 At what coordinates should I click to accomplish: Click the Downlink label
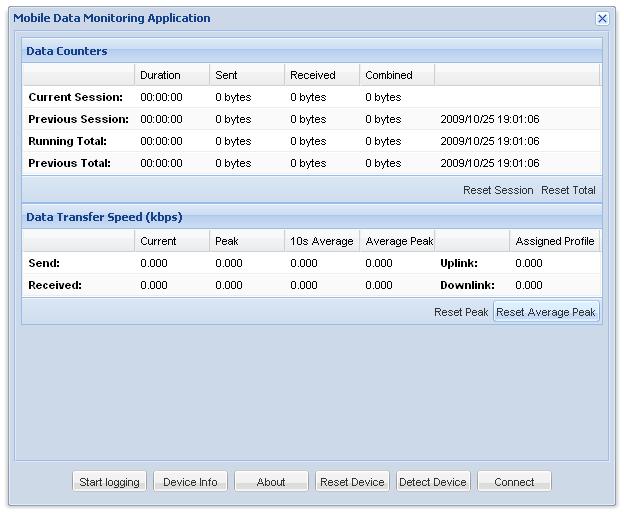467,285
